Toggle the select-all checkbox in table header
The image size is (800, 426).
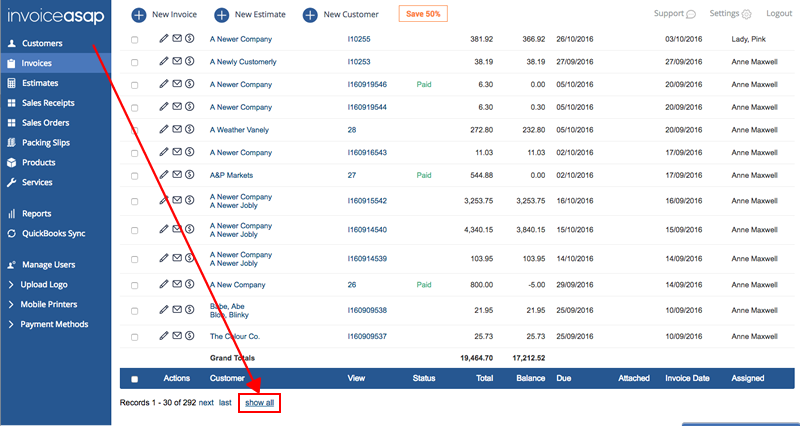click(x=135, y=379)
